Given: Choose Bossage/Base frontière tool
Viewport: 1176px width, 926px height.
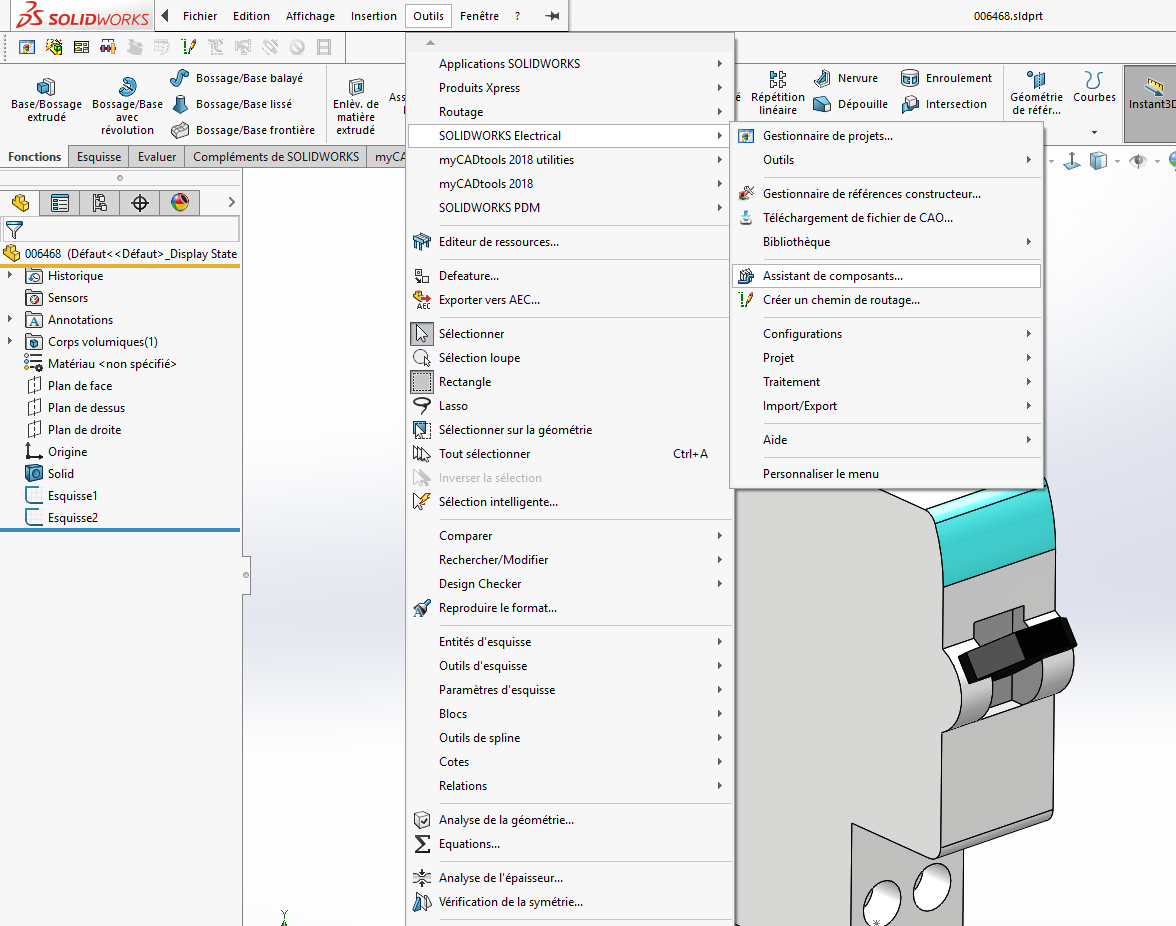Looking at the screenshot, I should (x=242, y=130).
